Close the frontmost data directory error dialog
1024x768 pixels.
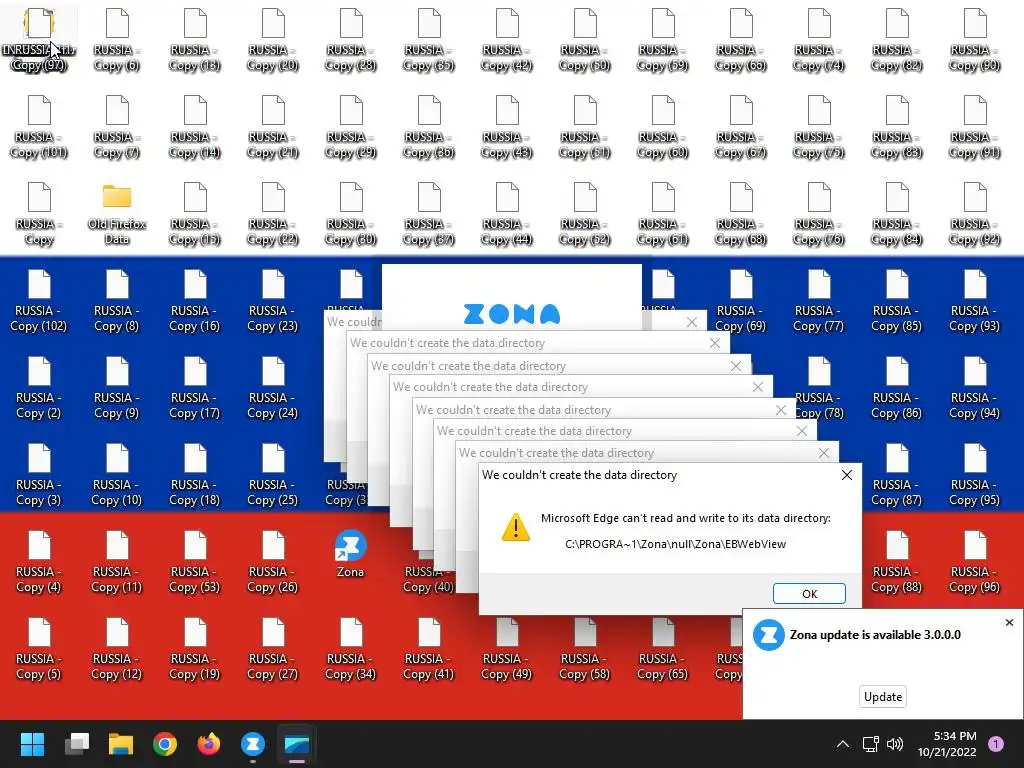pyautogui.click(x=846, y=475)
